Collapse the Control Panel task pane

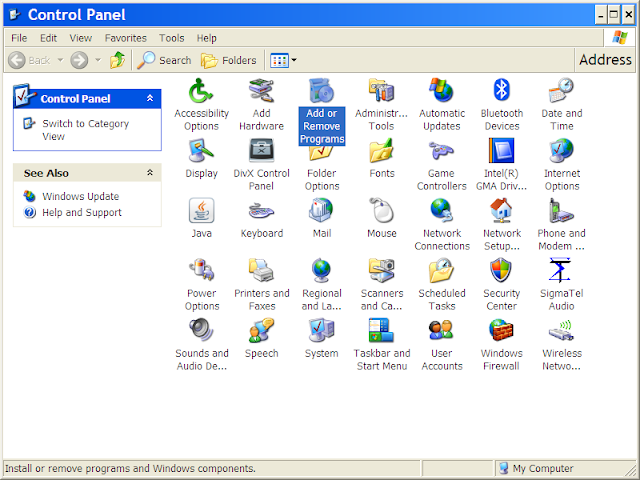pos(150,98)
